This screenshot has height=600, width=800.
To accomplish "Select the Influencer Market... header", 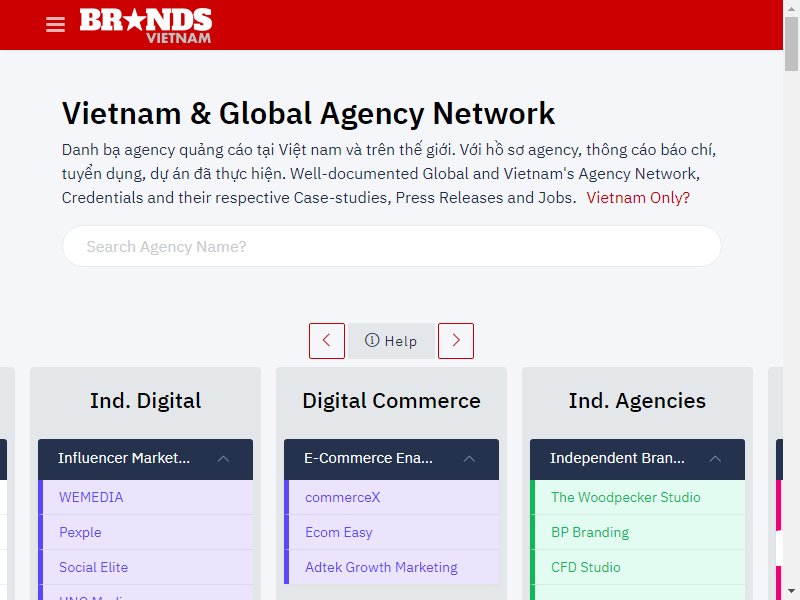I will tap(145, 459).
